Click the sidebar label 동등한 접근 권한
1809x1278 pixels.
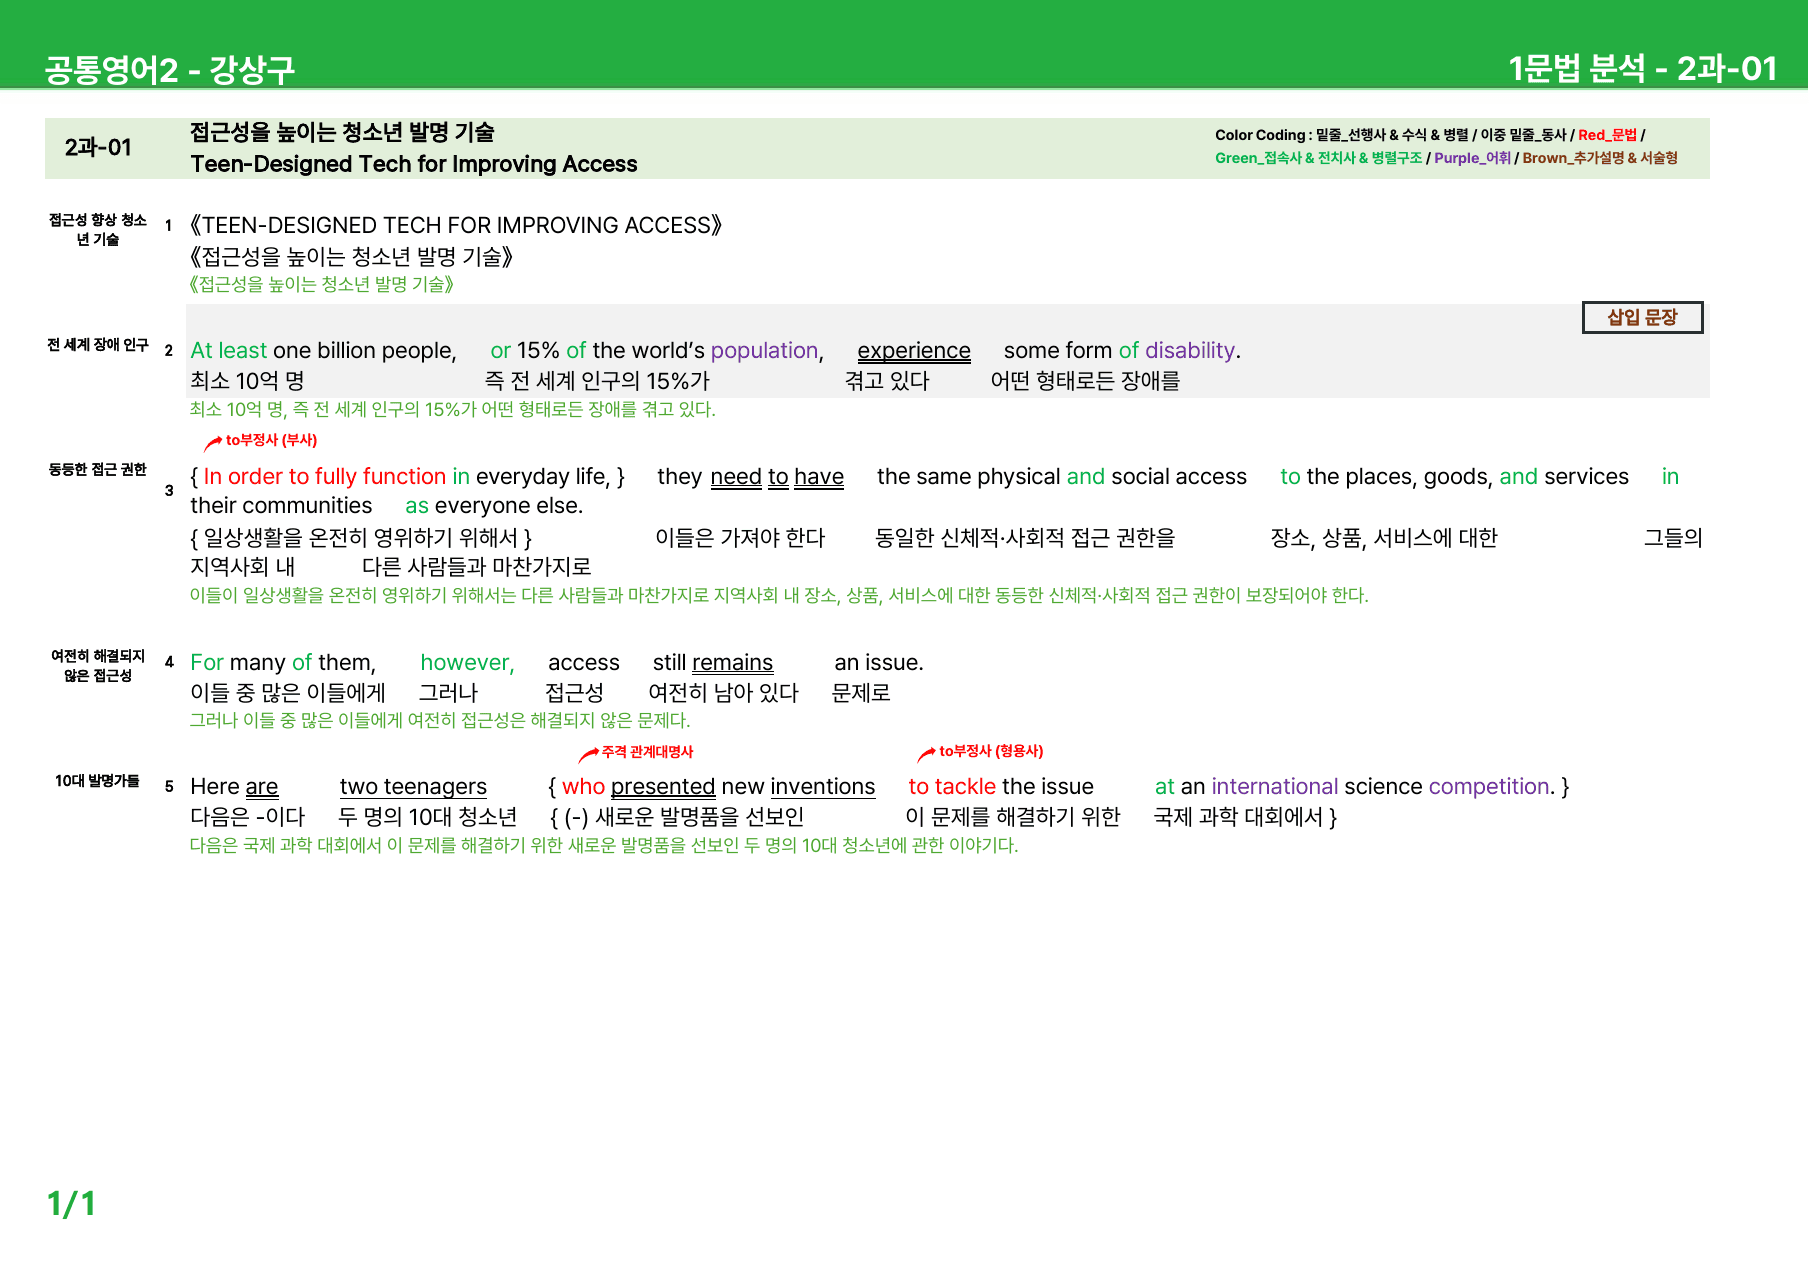pos(98,470)
